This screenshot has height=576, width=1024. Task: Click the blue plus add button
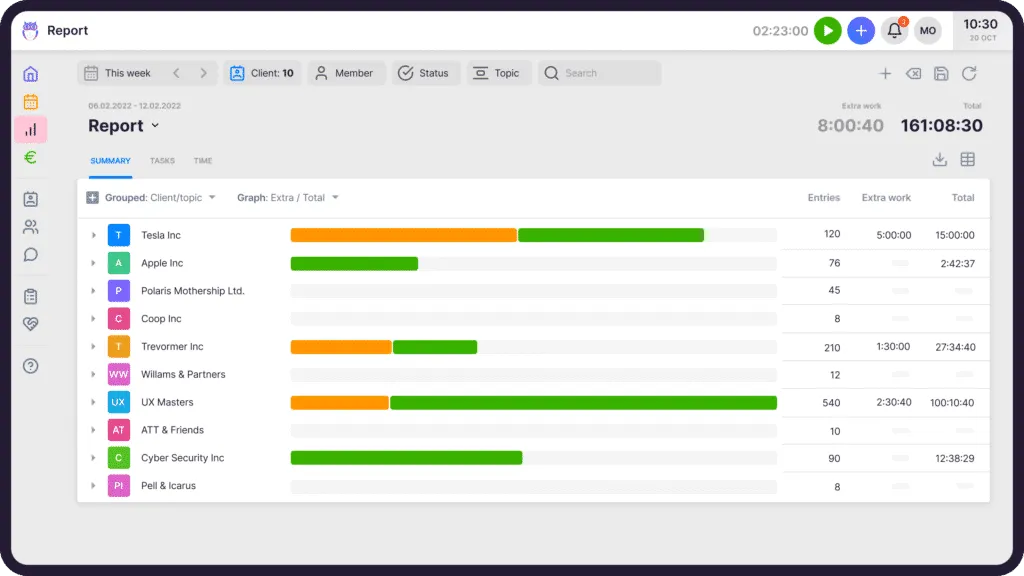click(x=860, y=31)
